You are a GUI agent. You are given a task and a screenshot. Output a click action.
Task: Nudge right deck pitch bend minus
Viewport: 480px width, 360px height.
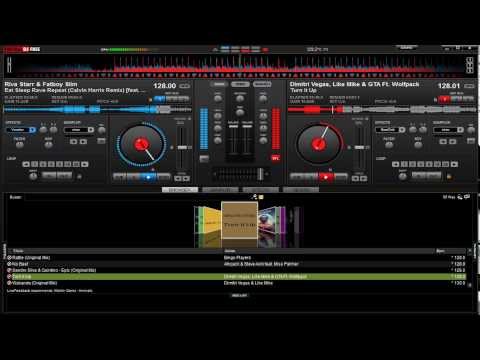click(x=355, y=179)
